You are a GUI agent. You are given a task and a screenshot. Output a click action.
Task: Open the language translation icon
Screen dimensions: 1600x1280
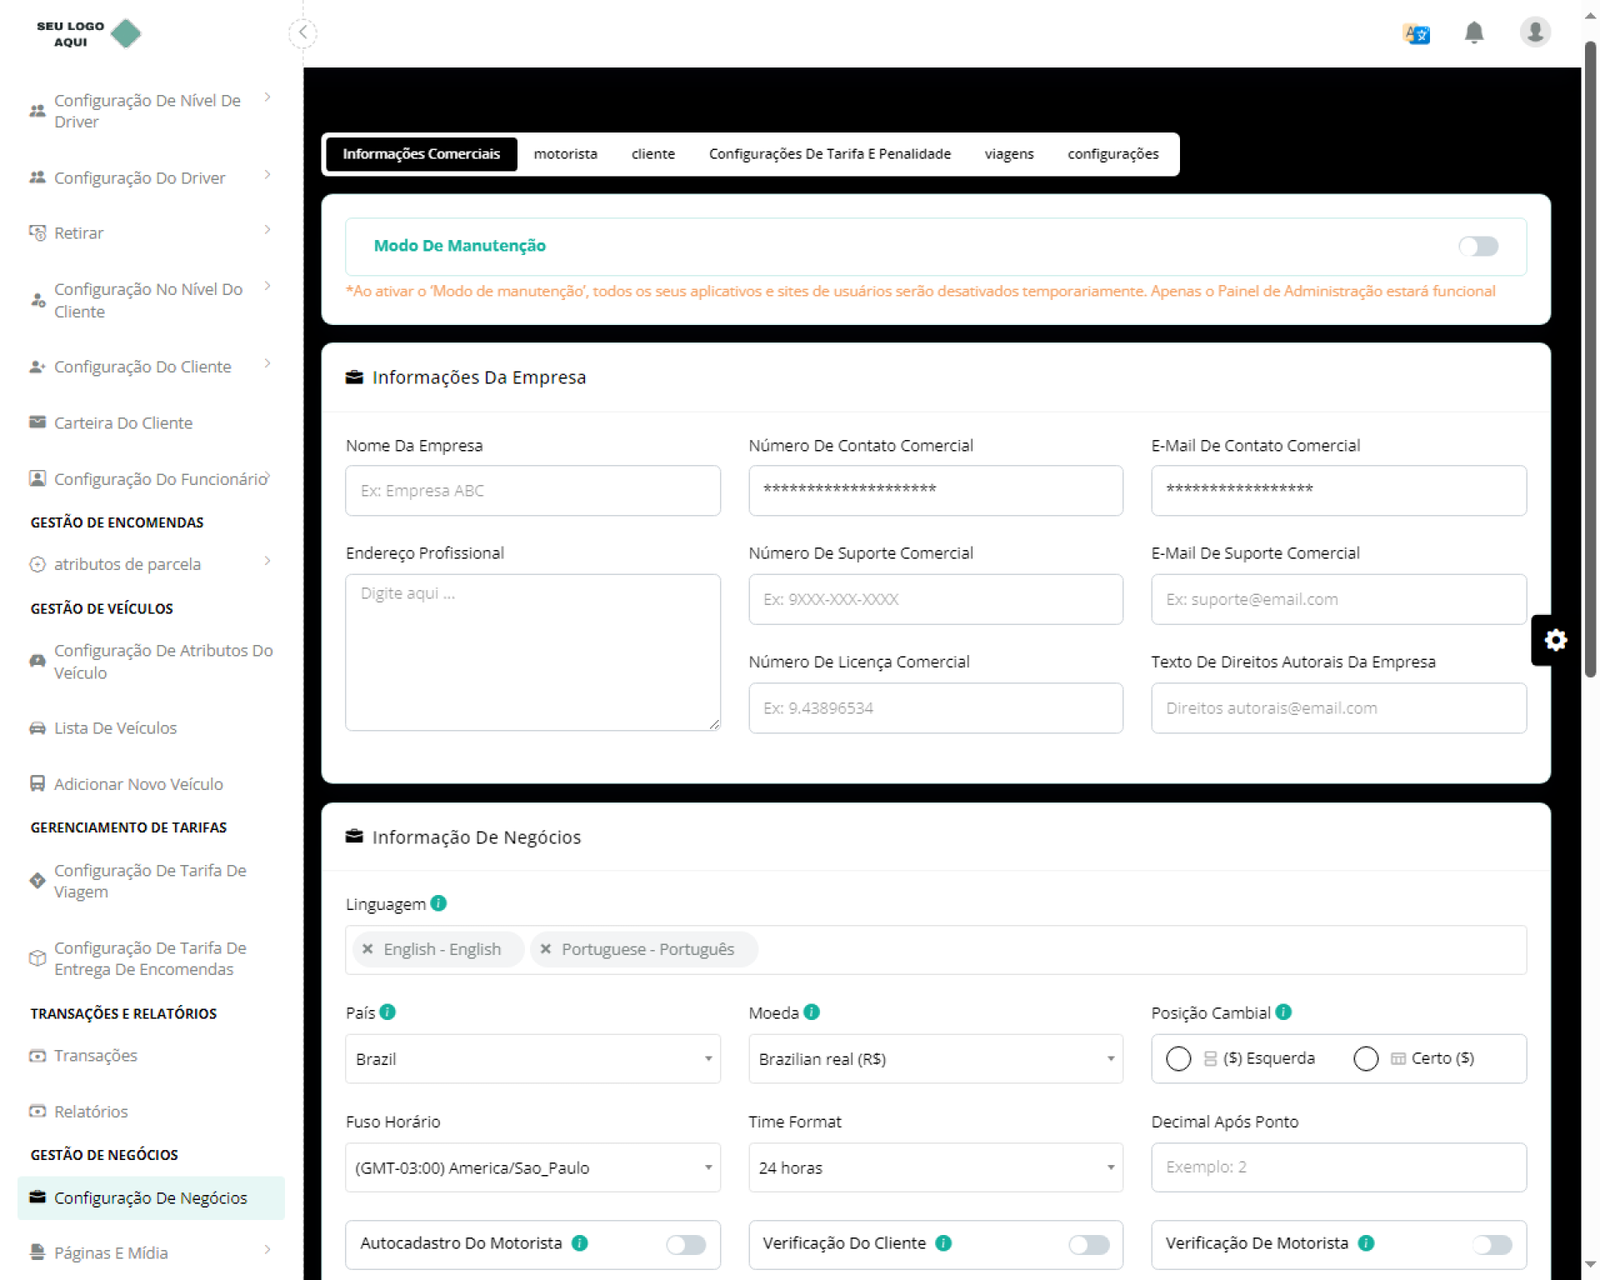coord(1416,34)
